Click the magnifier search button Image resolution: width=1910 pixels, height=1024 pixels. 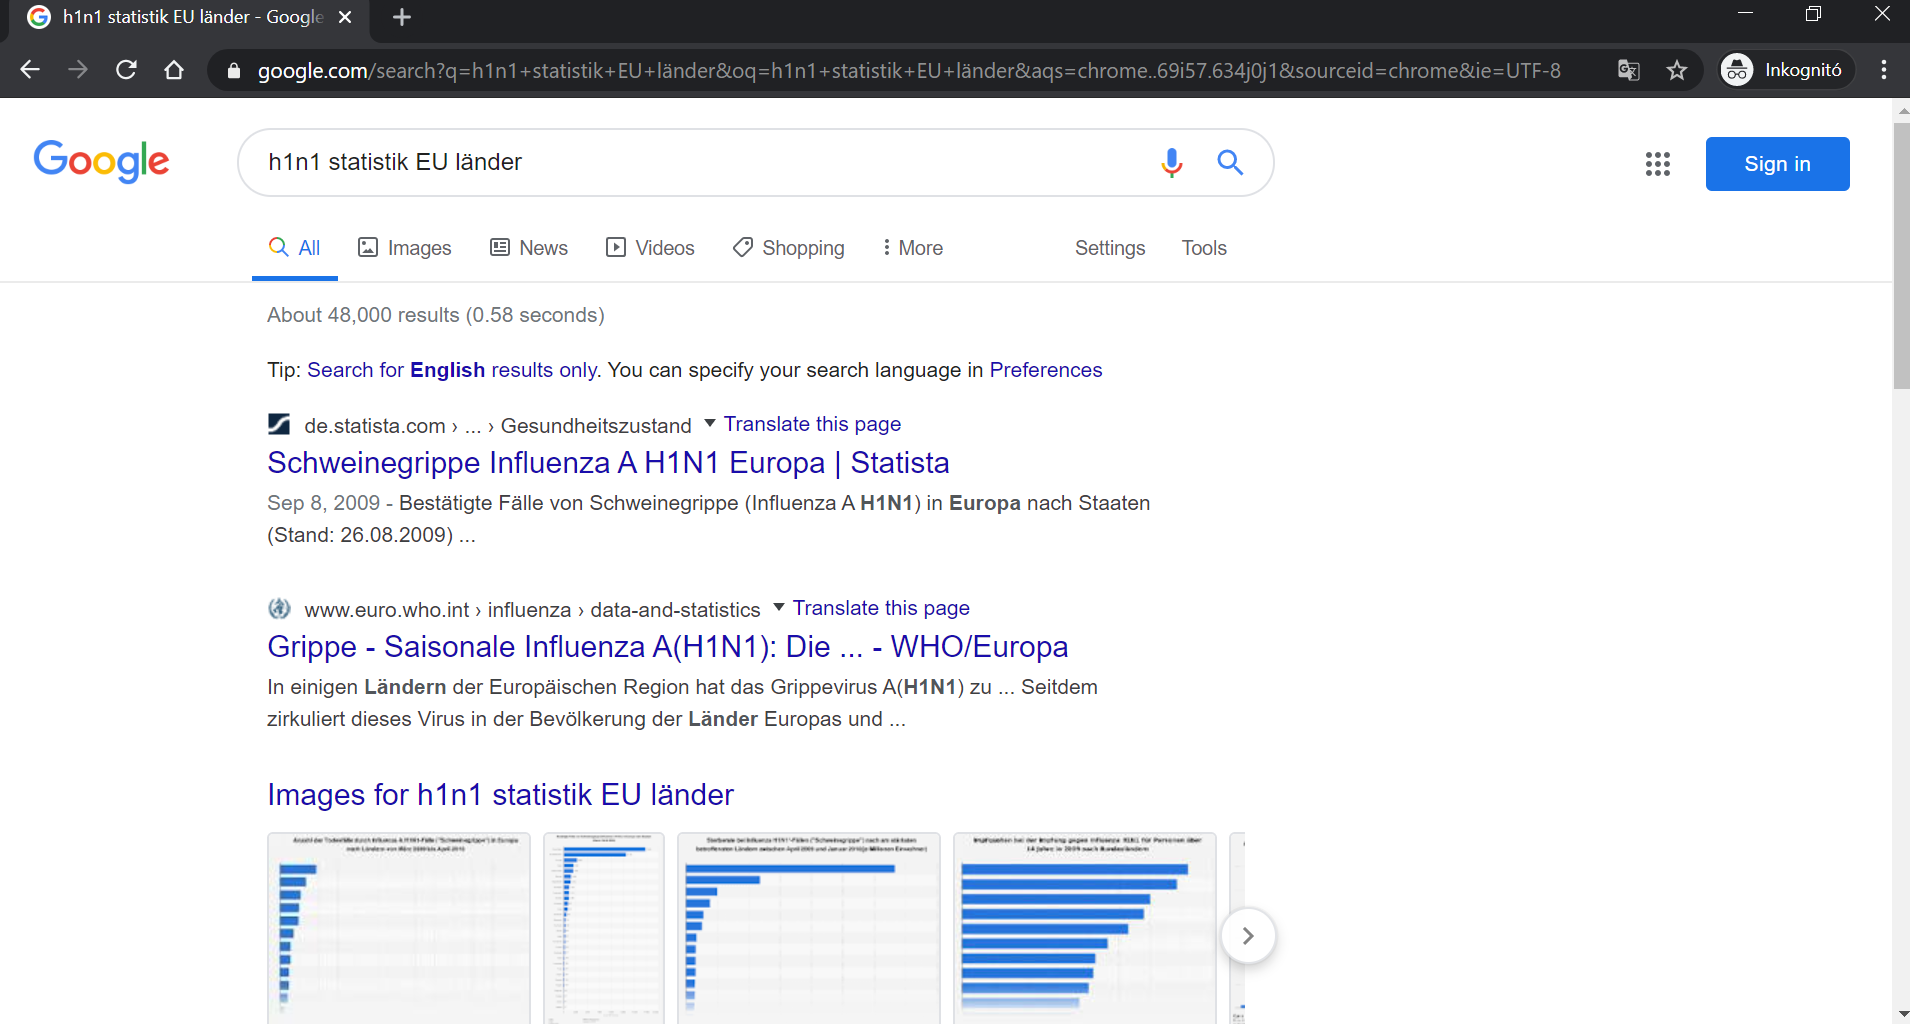1230,162
